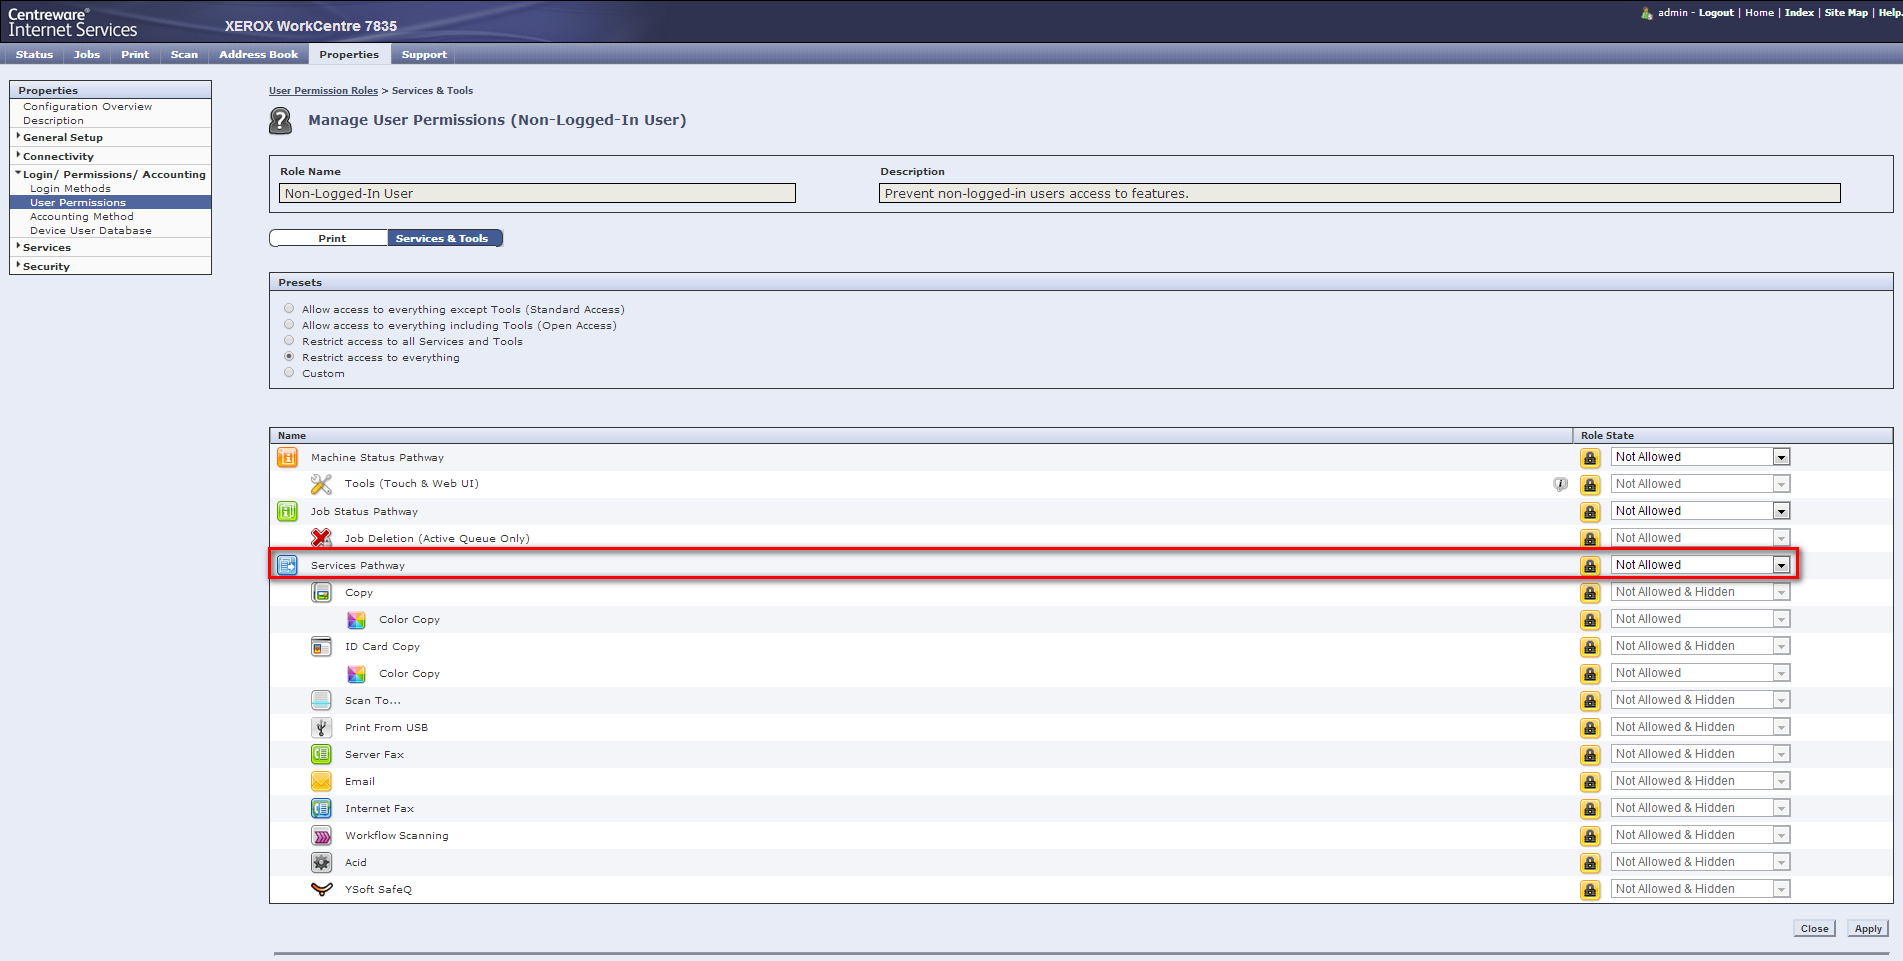Click the Workflow Scanning icon

point(321,835)
